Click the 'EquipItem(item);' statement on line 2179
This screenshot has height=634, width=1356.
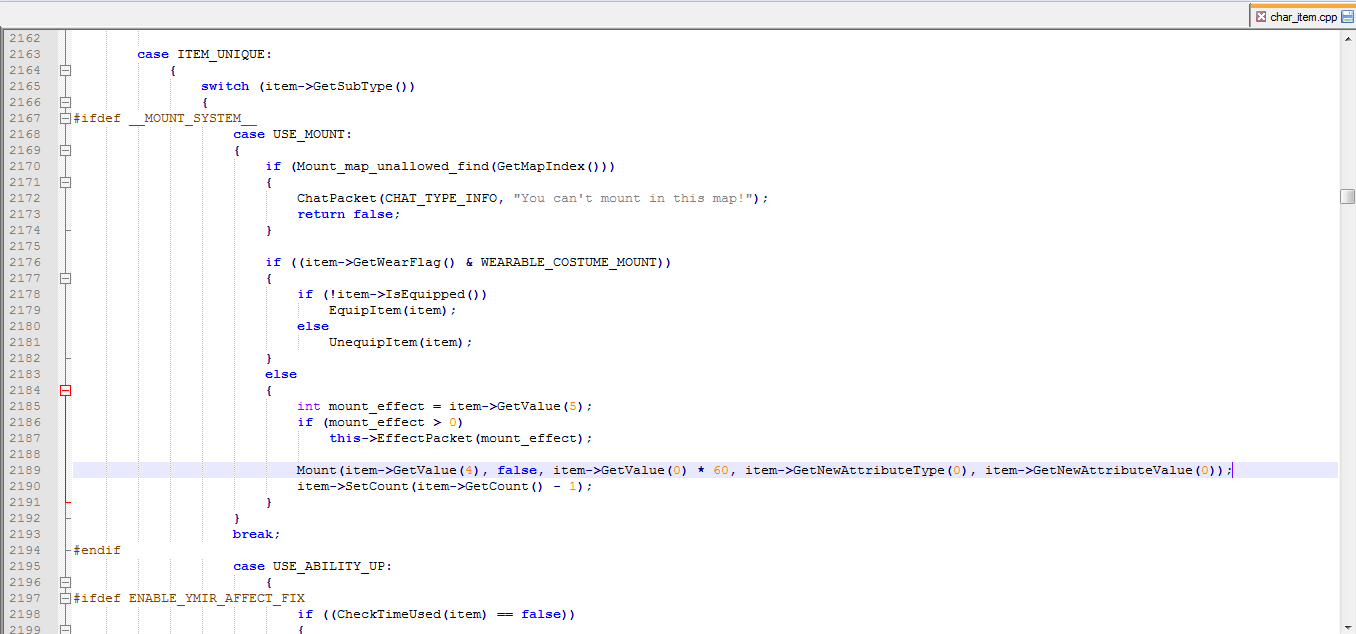tap(393, 310)
